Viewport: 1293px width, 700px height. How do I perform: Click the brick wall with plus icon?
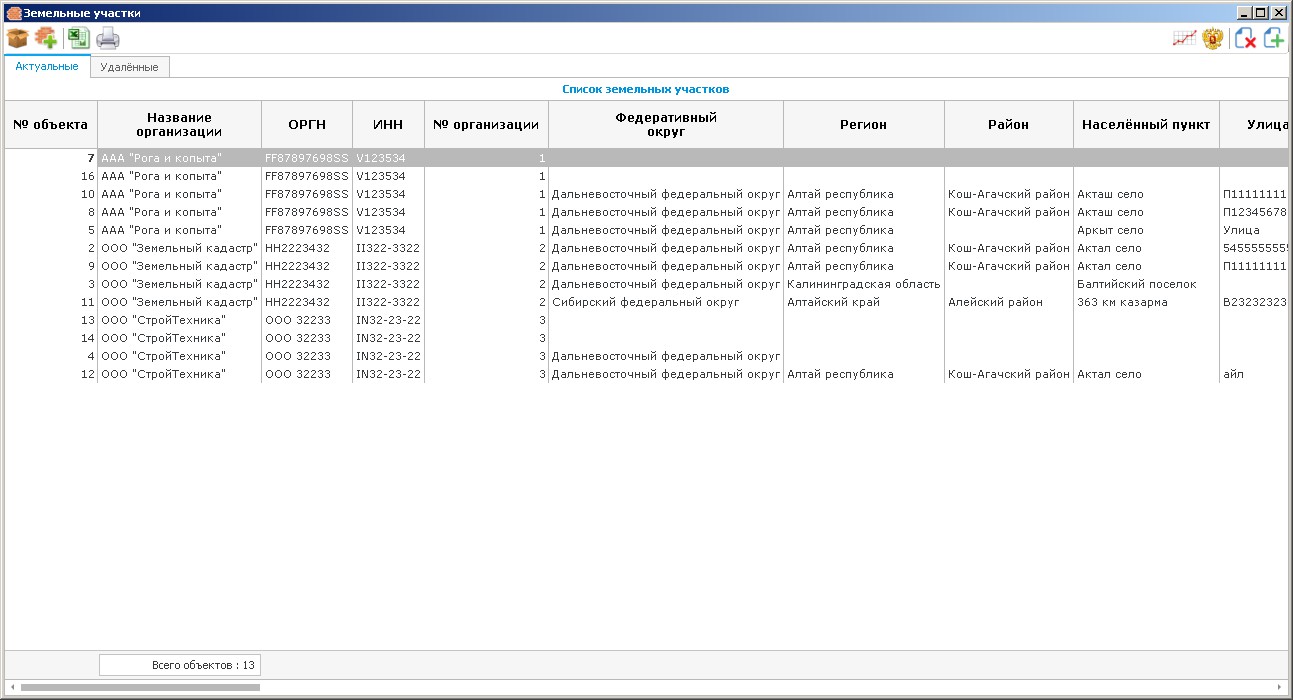coord(46,39)
